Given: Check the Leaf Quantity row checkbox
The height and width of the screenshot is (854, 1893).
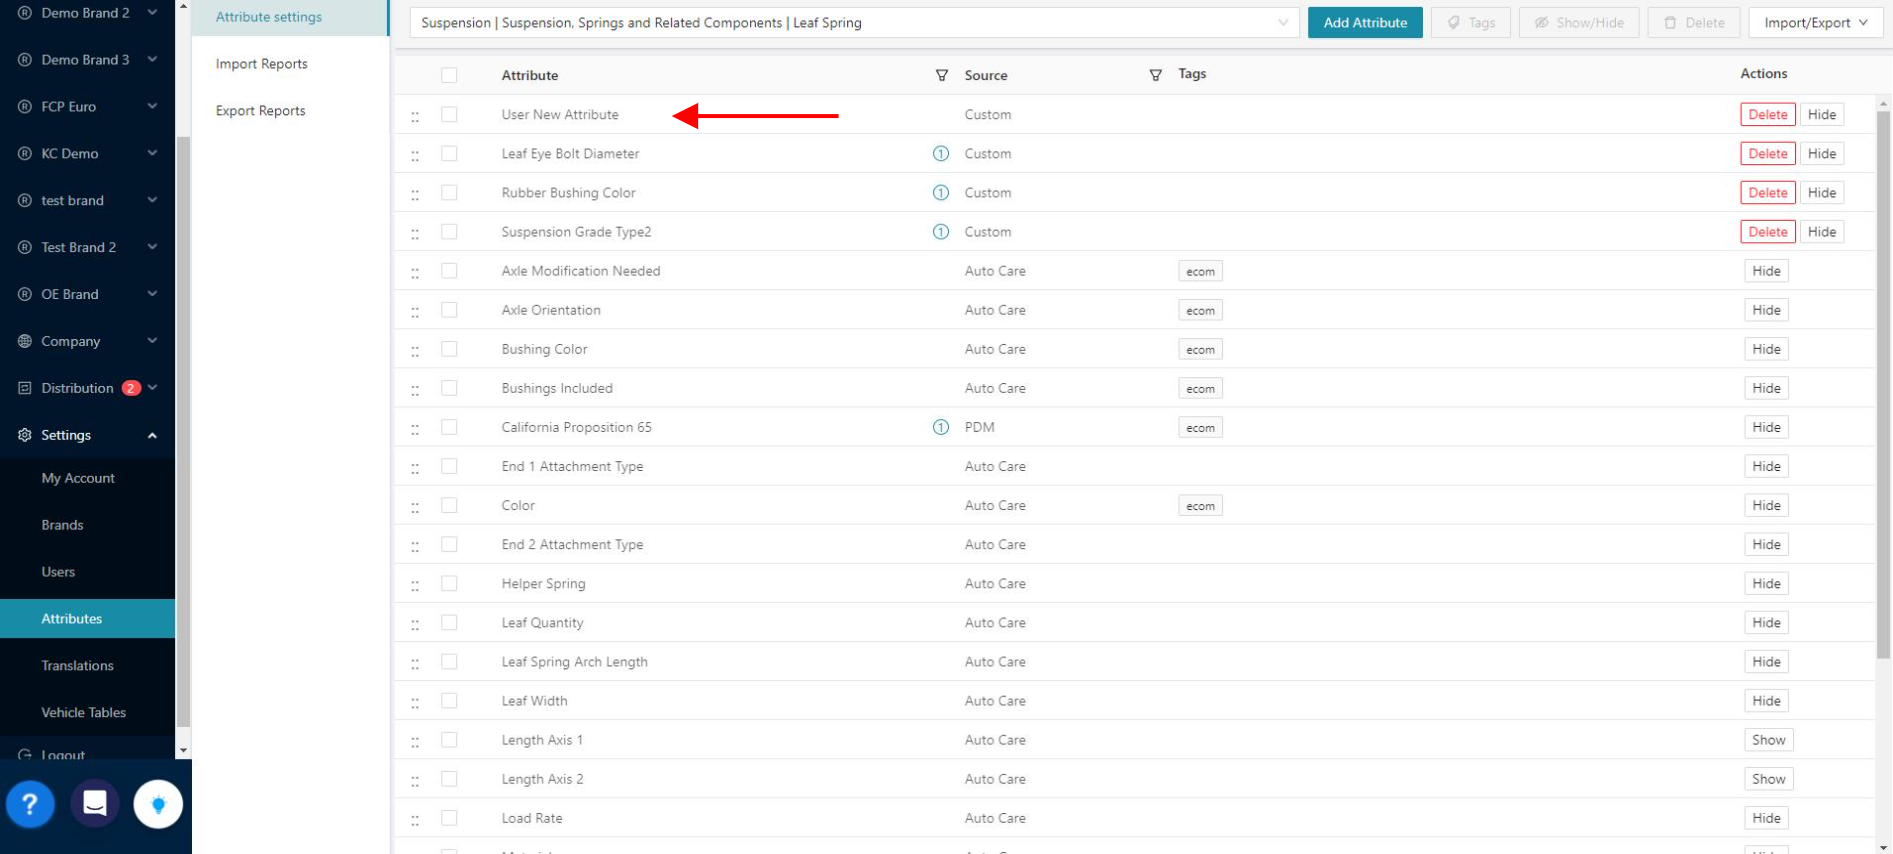Looking at the screenshot, I should (x=449, y=622).
